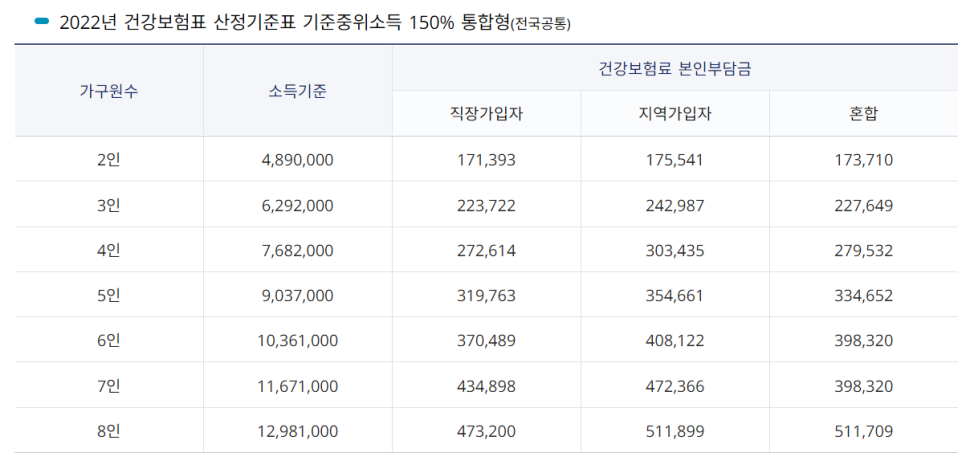Screen dimensions: 966x469
Task: Highlight the 혼합 value 511,709
Action: 864,431
